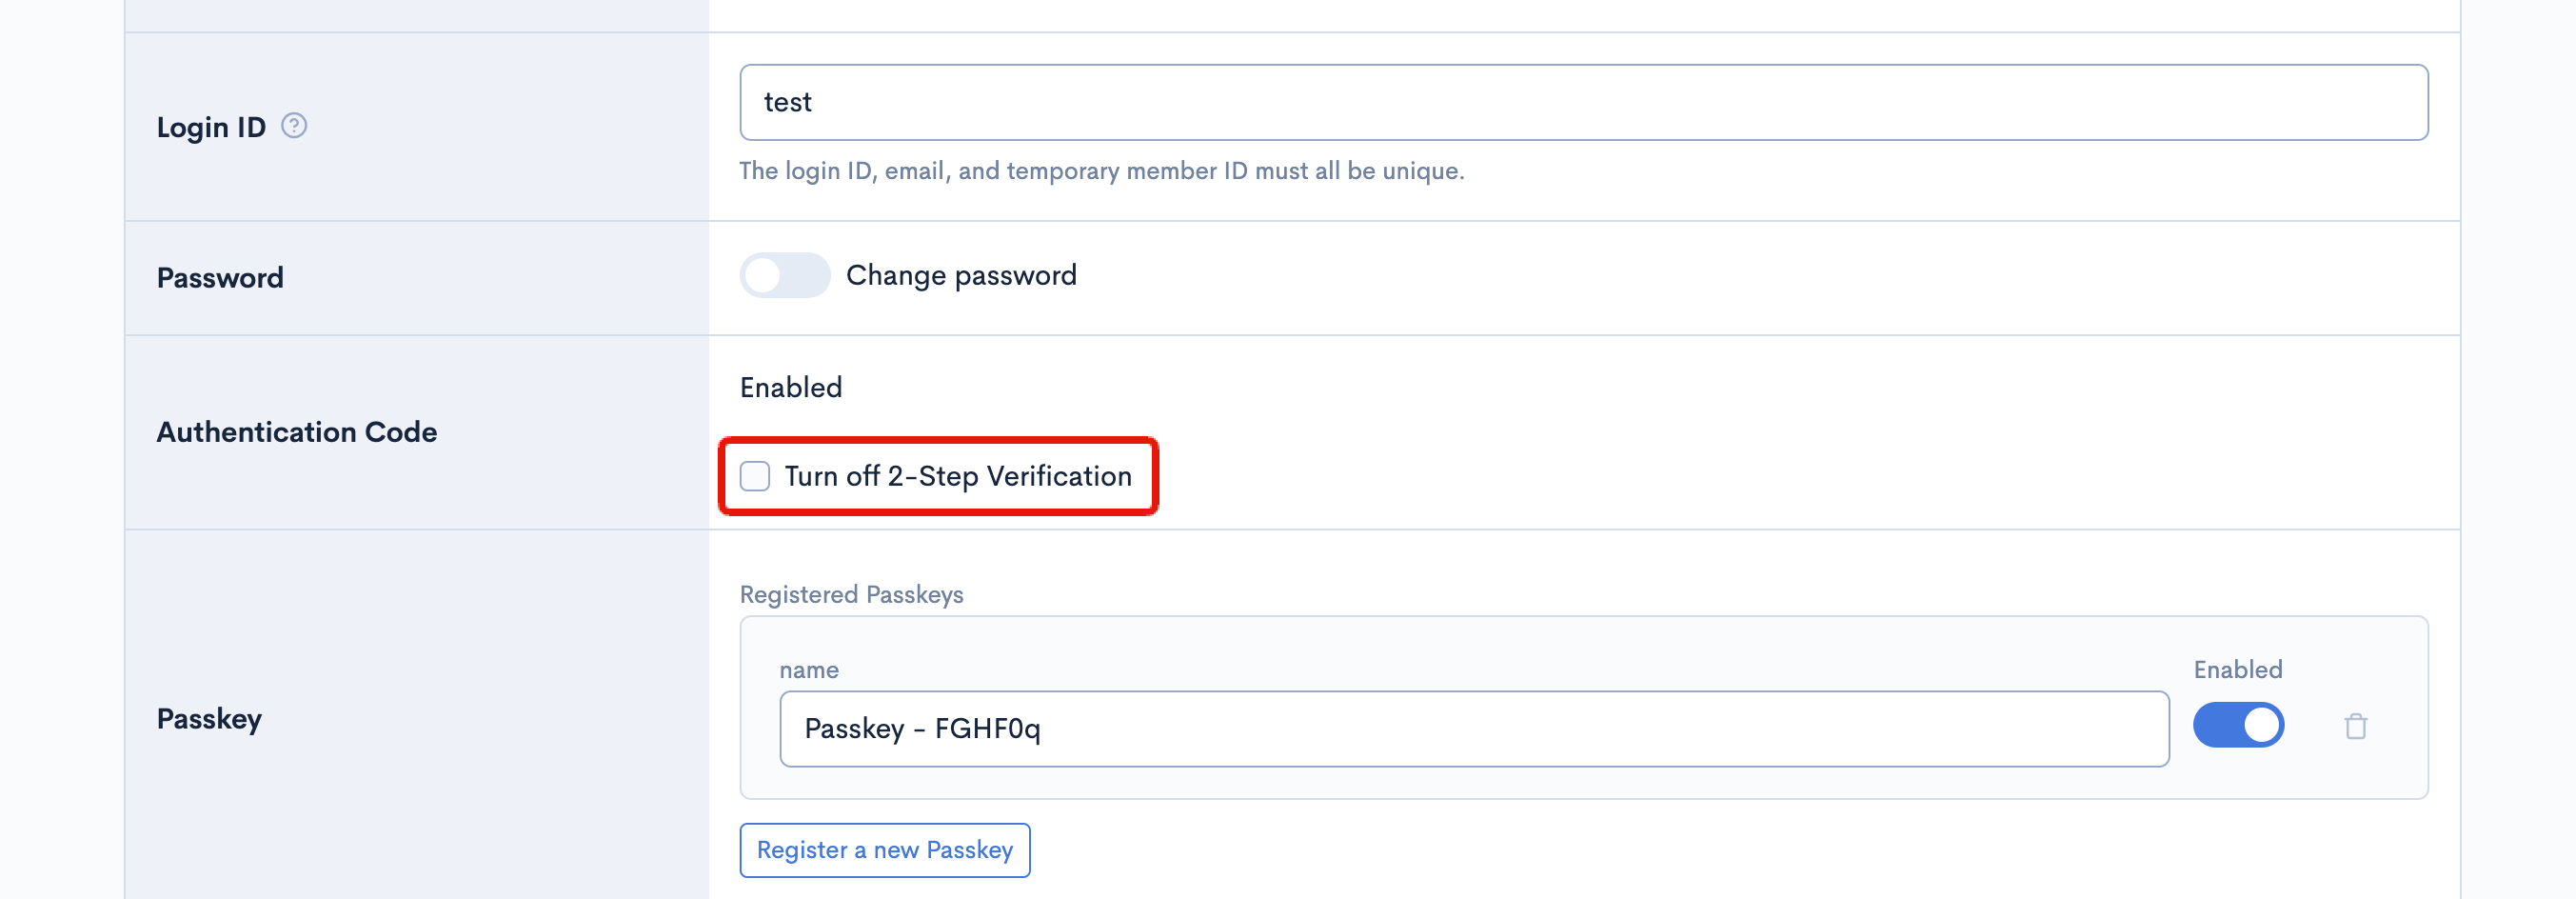The height and width of the screenshot is (899, 2576).
Task: Click the Enabled label above the passkey toggle
Action: [2237, 668]
